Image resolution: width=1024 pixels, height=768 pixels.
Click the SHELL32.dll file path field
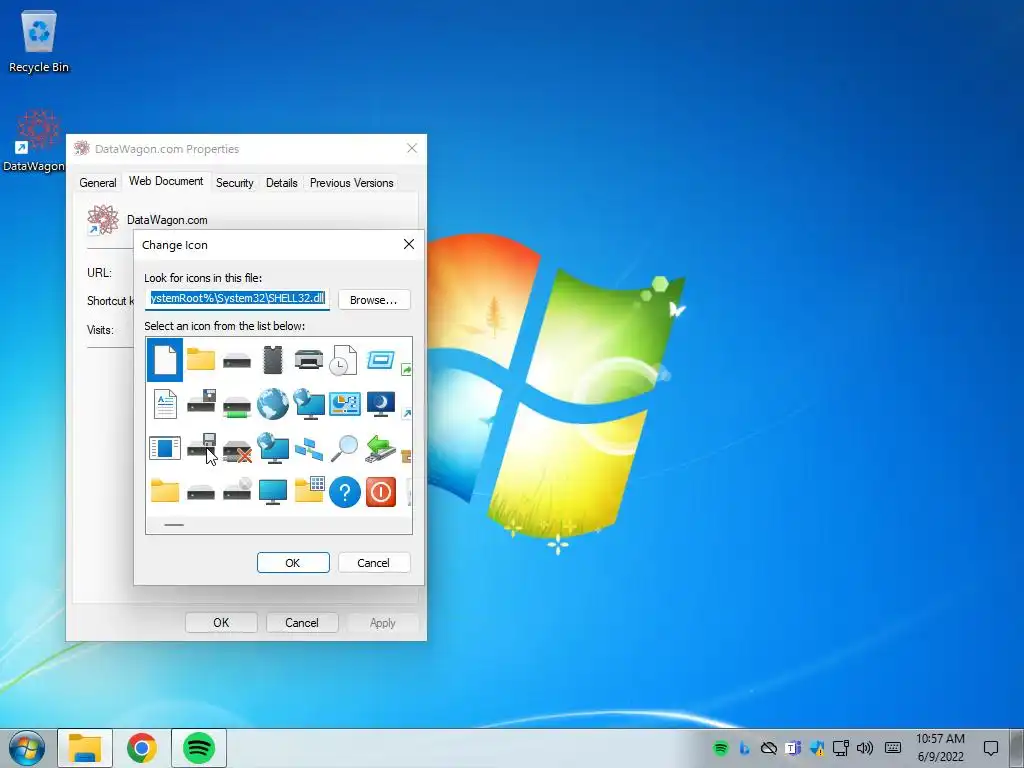click(x=237, y=299)
